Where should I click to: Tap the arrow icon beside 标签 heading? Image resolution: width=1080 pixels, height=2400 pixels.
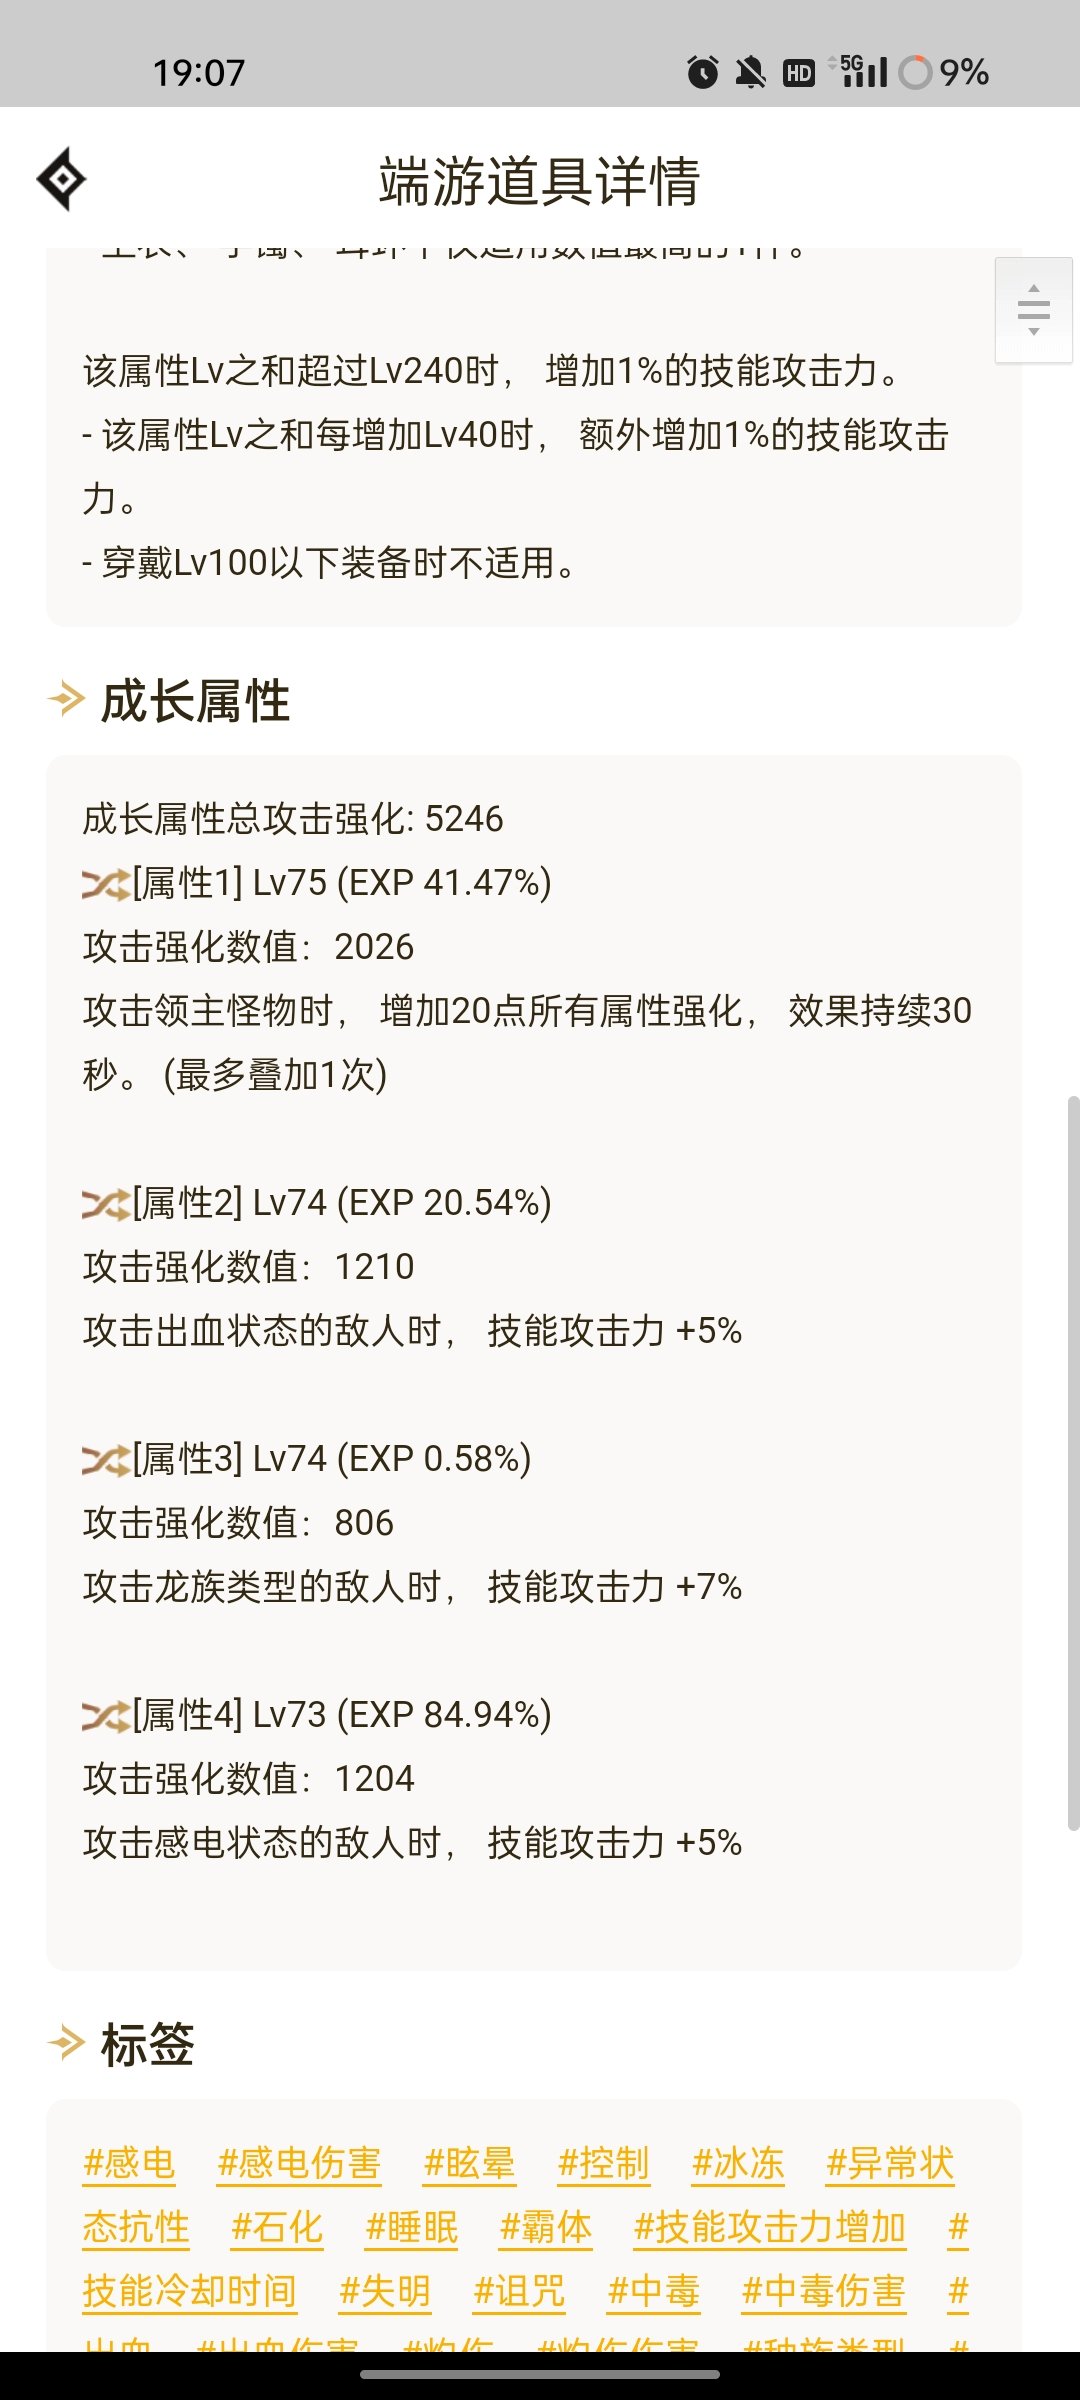(x=66, y=2042)
